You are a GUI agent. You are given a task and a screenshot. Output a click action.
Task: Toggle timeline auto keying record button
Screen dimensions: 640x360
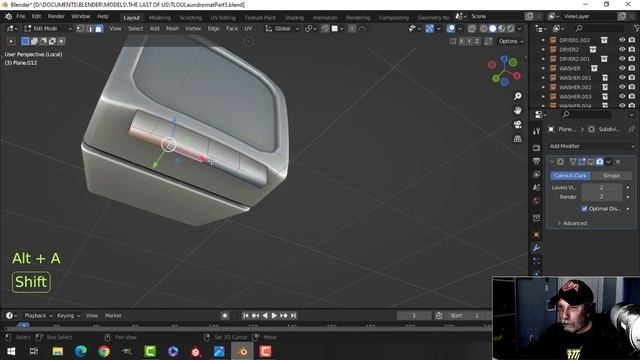(x=224, y=316)
